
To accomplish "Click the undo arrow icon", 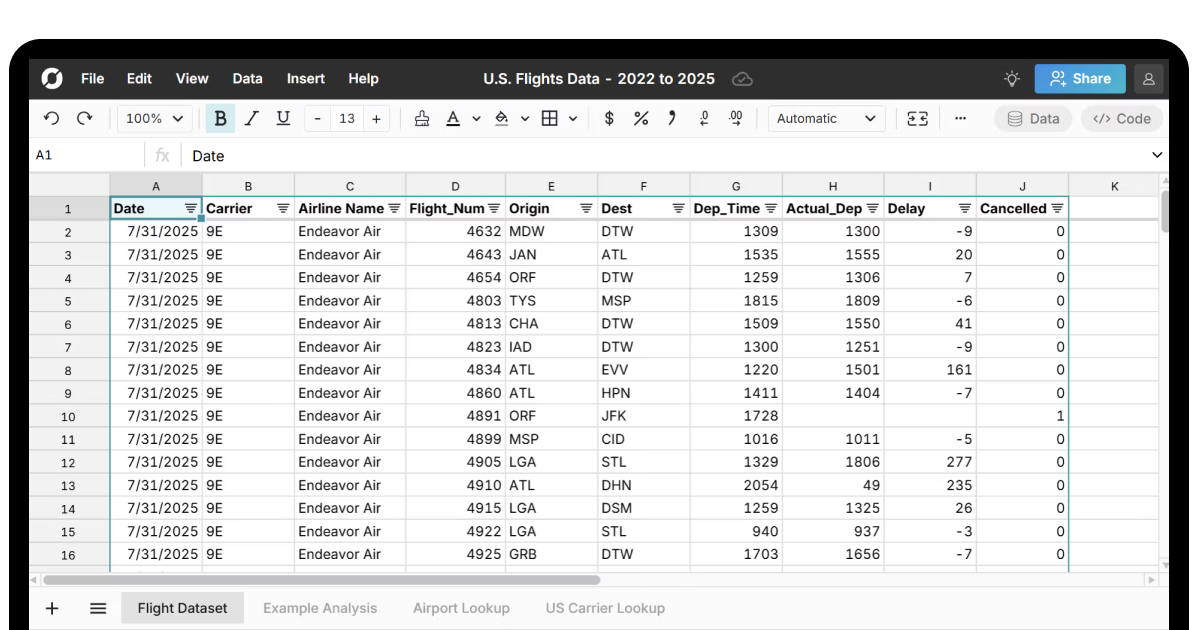I will coord(50,118).
